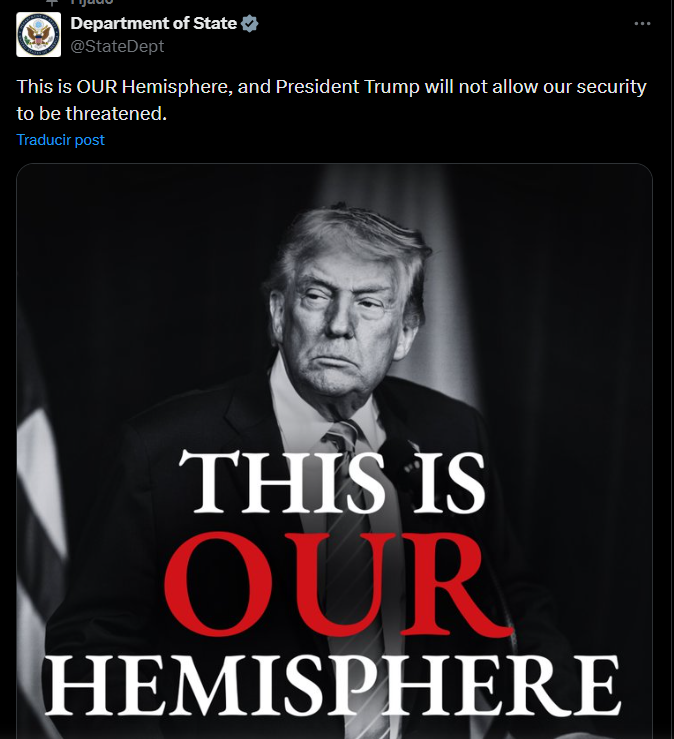Click the THIS IS headline in the poster
The width and height of the screenshot is (674, 739).
tap(332, 482)
